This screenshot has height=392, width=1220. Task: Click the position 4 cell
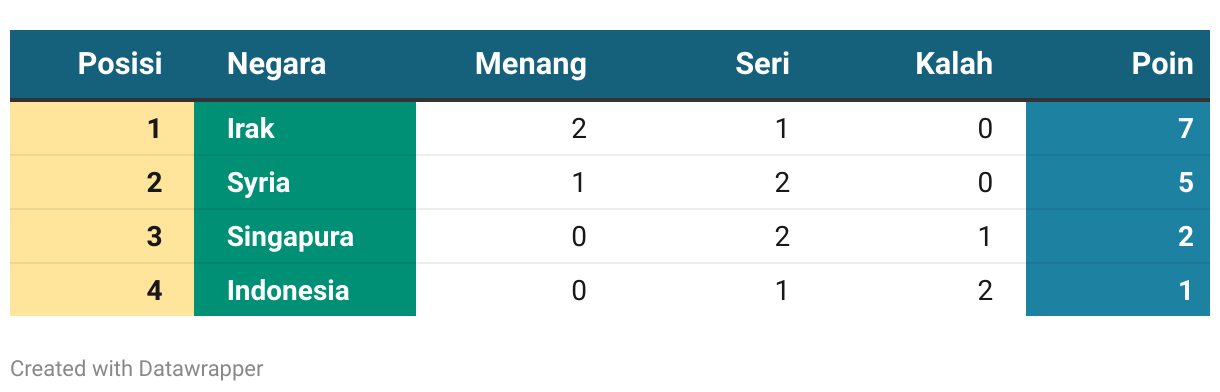(x=102, y=290)
